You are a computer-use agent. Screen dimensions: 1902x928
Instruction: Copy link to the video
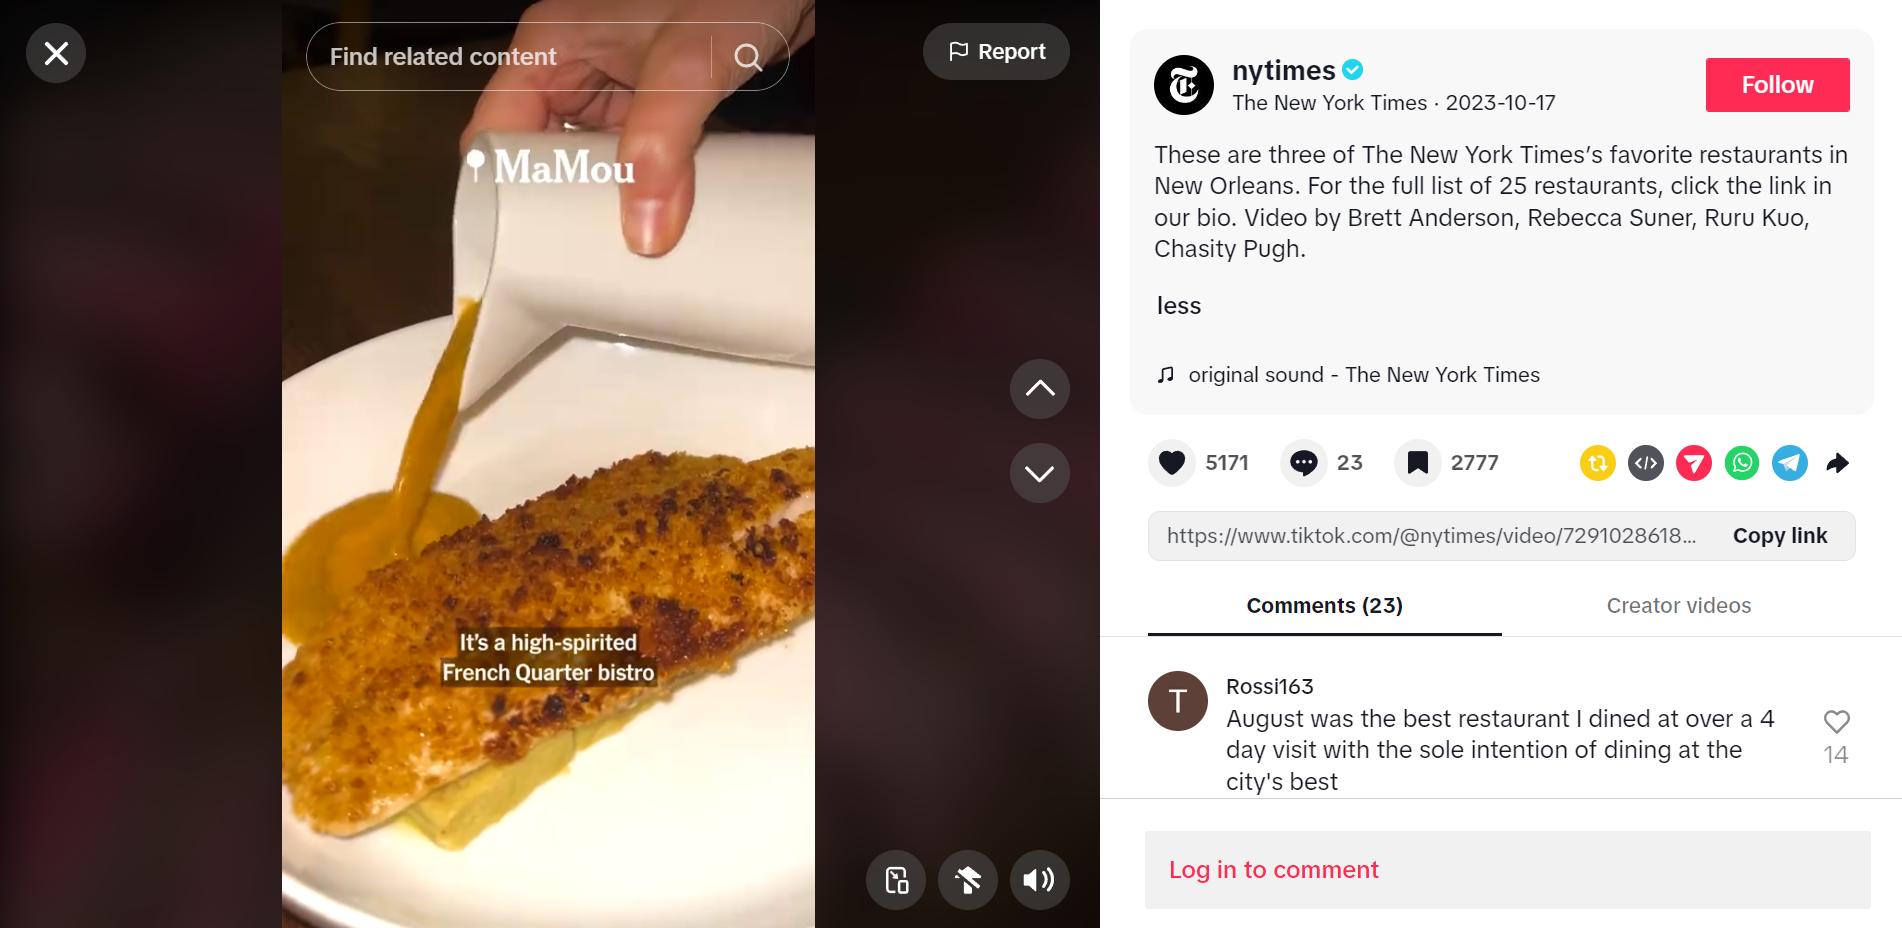[x=1779, y=536]
